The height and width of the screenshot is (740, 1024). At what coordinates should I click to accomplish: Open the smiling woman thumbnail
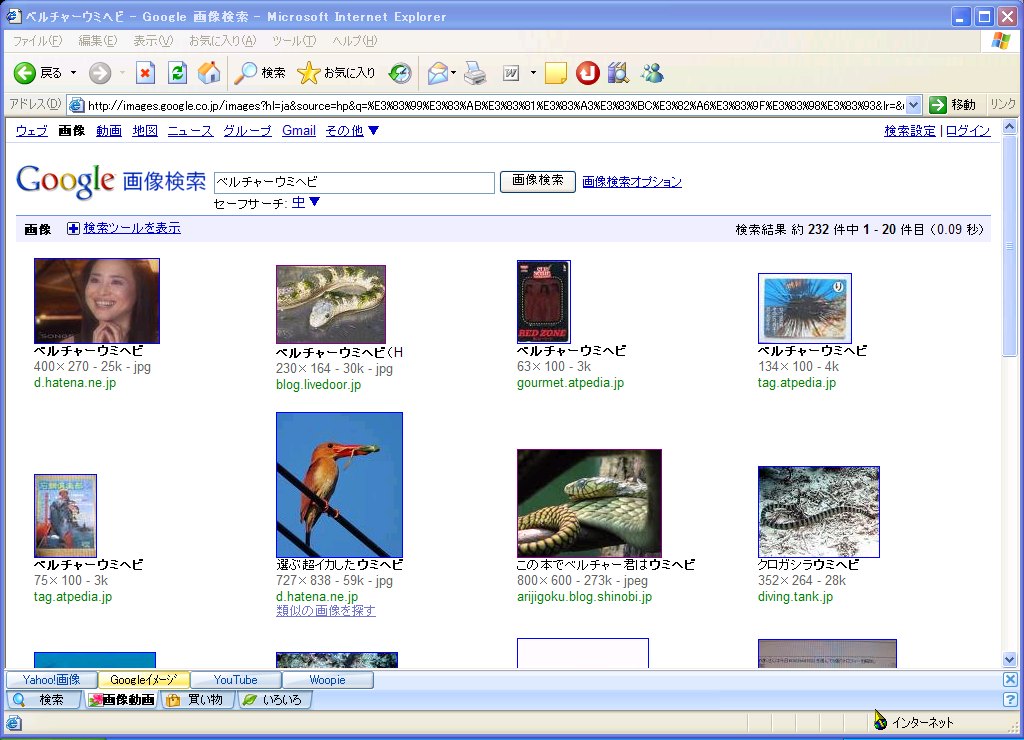[x=97, y=300]
